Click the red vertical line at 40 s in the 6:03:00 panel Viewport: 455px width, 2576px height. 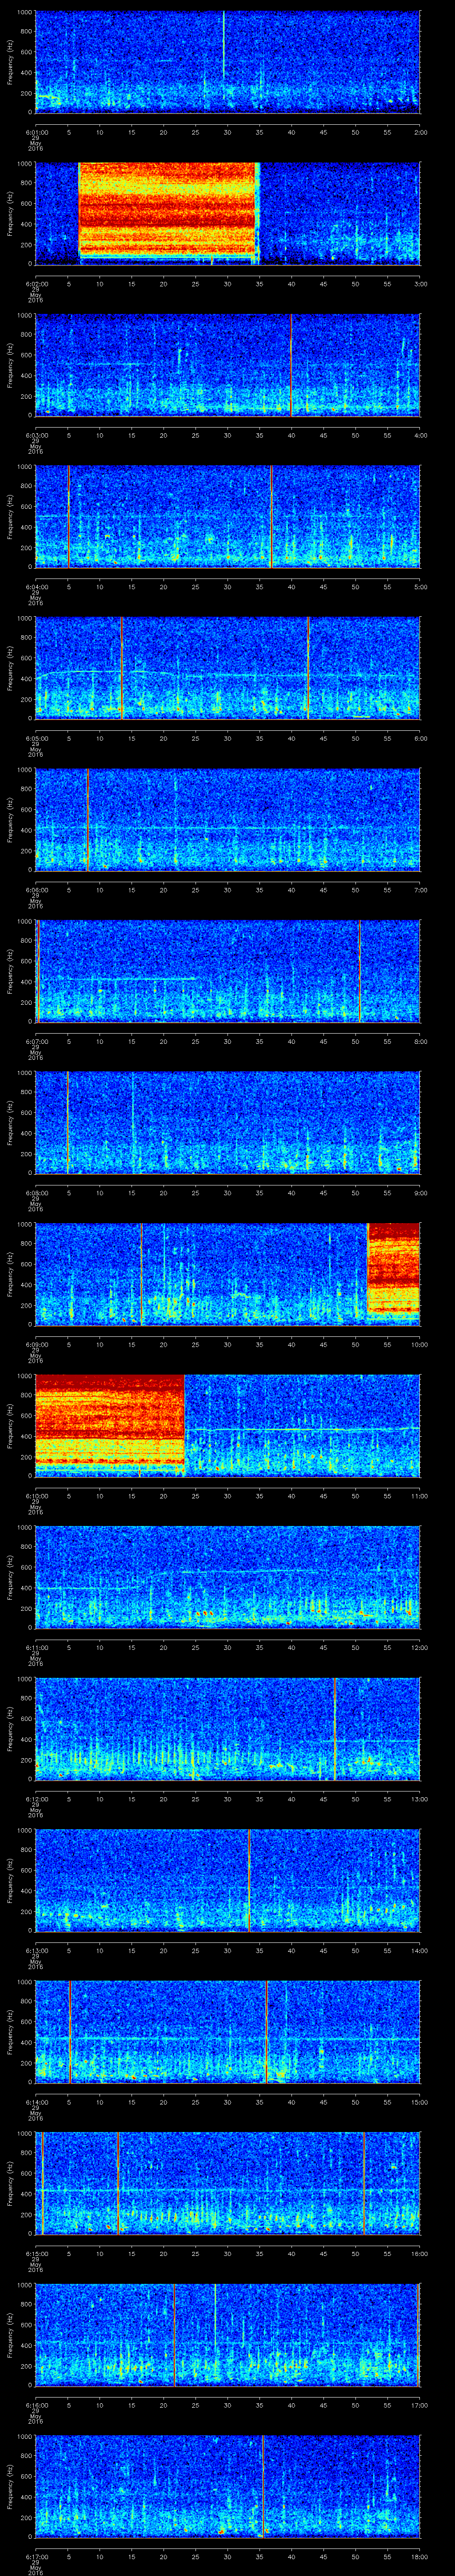point(291,365)
